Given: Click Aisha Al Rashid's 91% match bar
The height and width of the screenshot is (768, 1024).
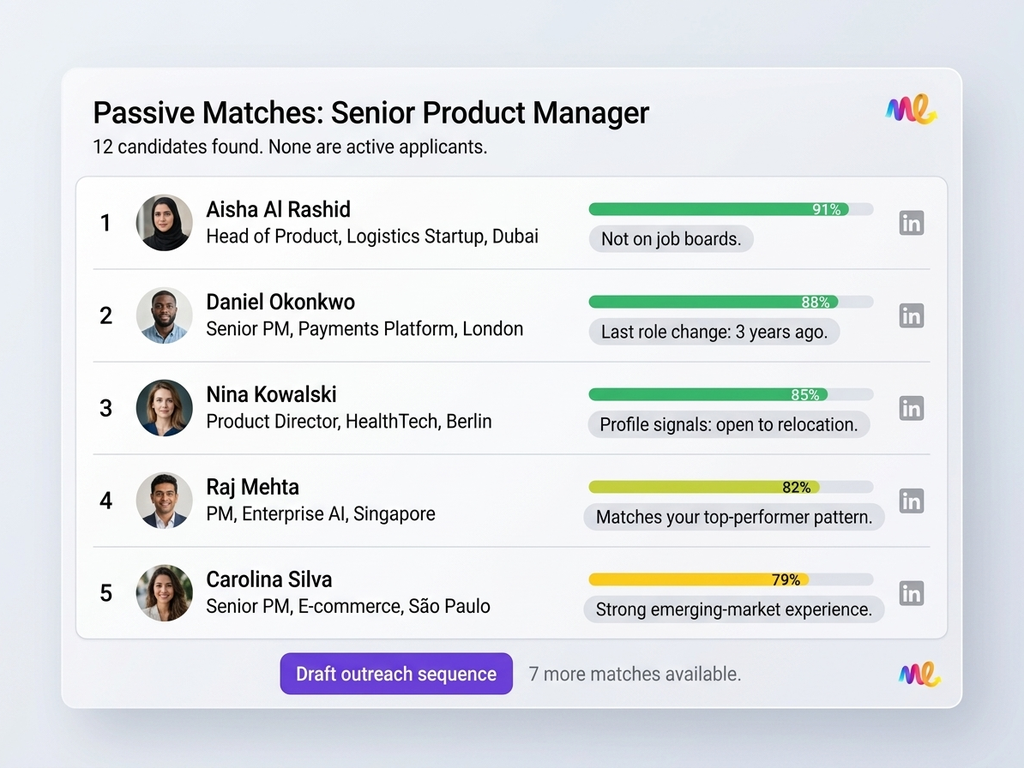Looking at the screenshot, I should (730, 209).
